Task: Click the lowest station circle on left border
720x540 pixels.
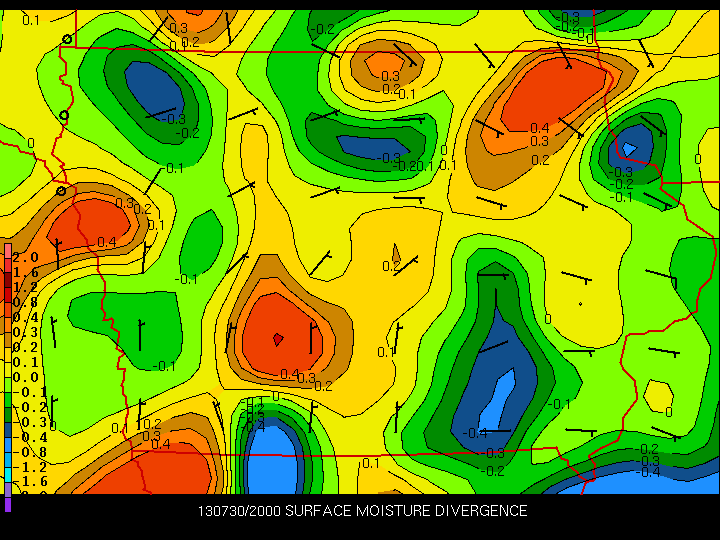Action: pyautogui.click(x=61, y=190)
